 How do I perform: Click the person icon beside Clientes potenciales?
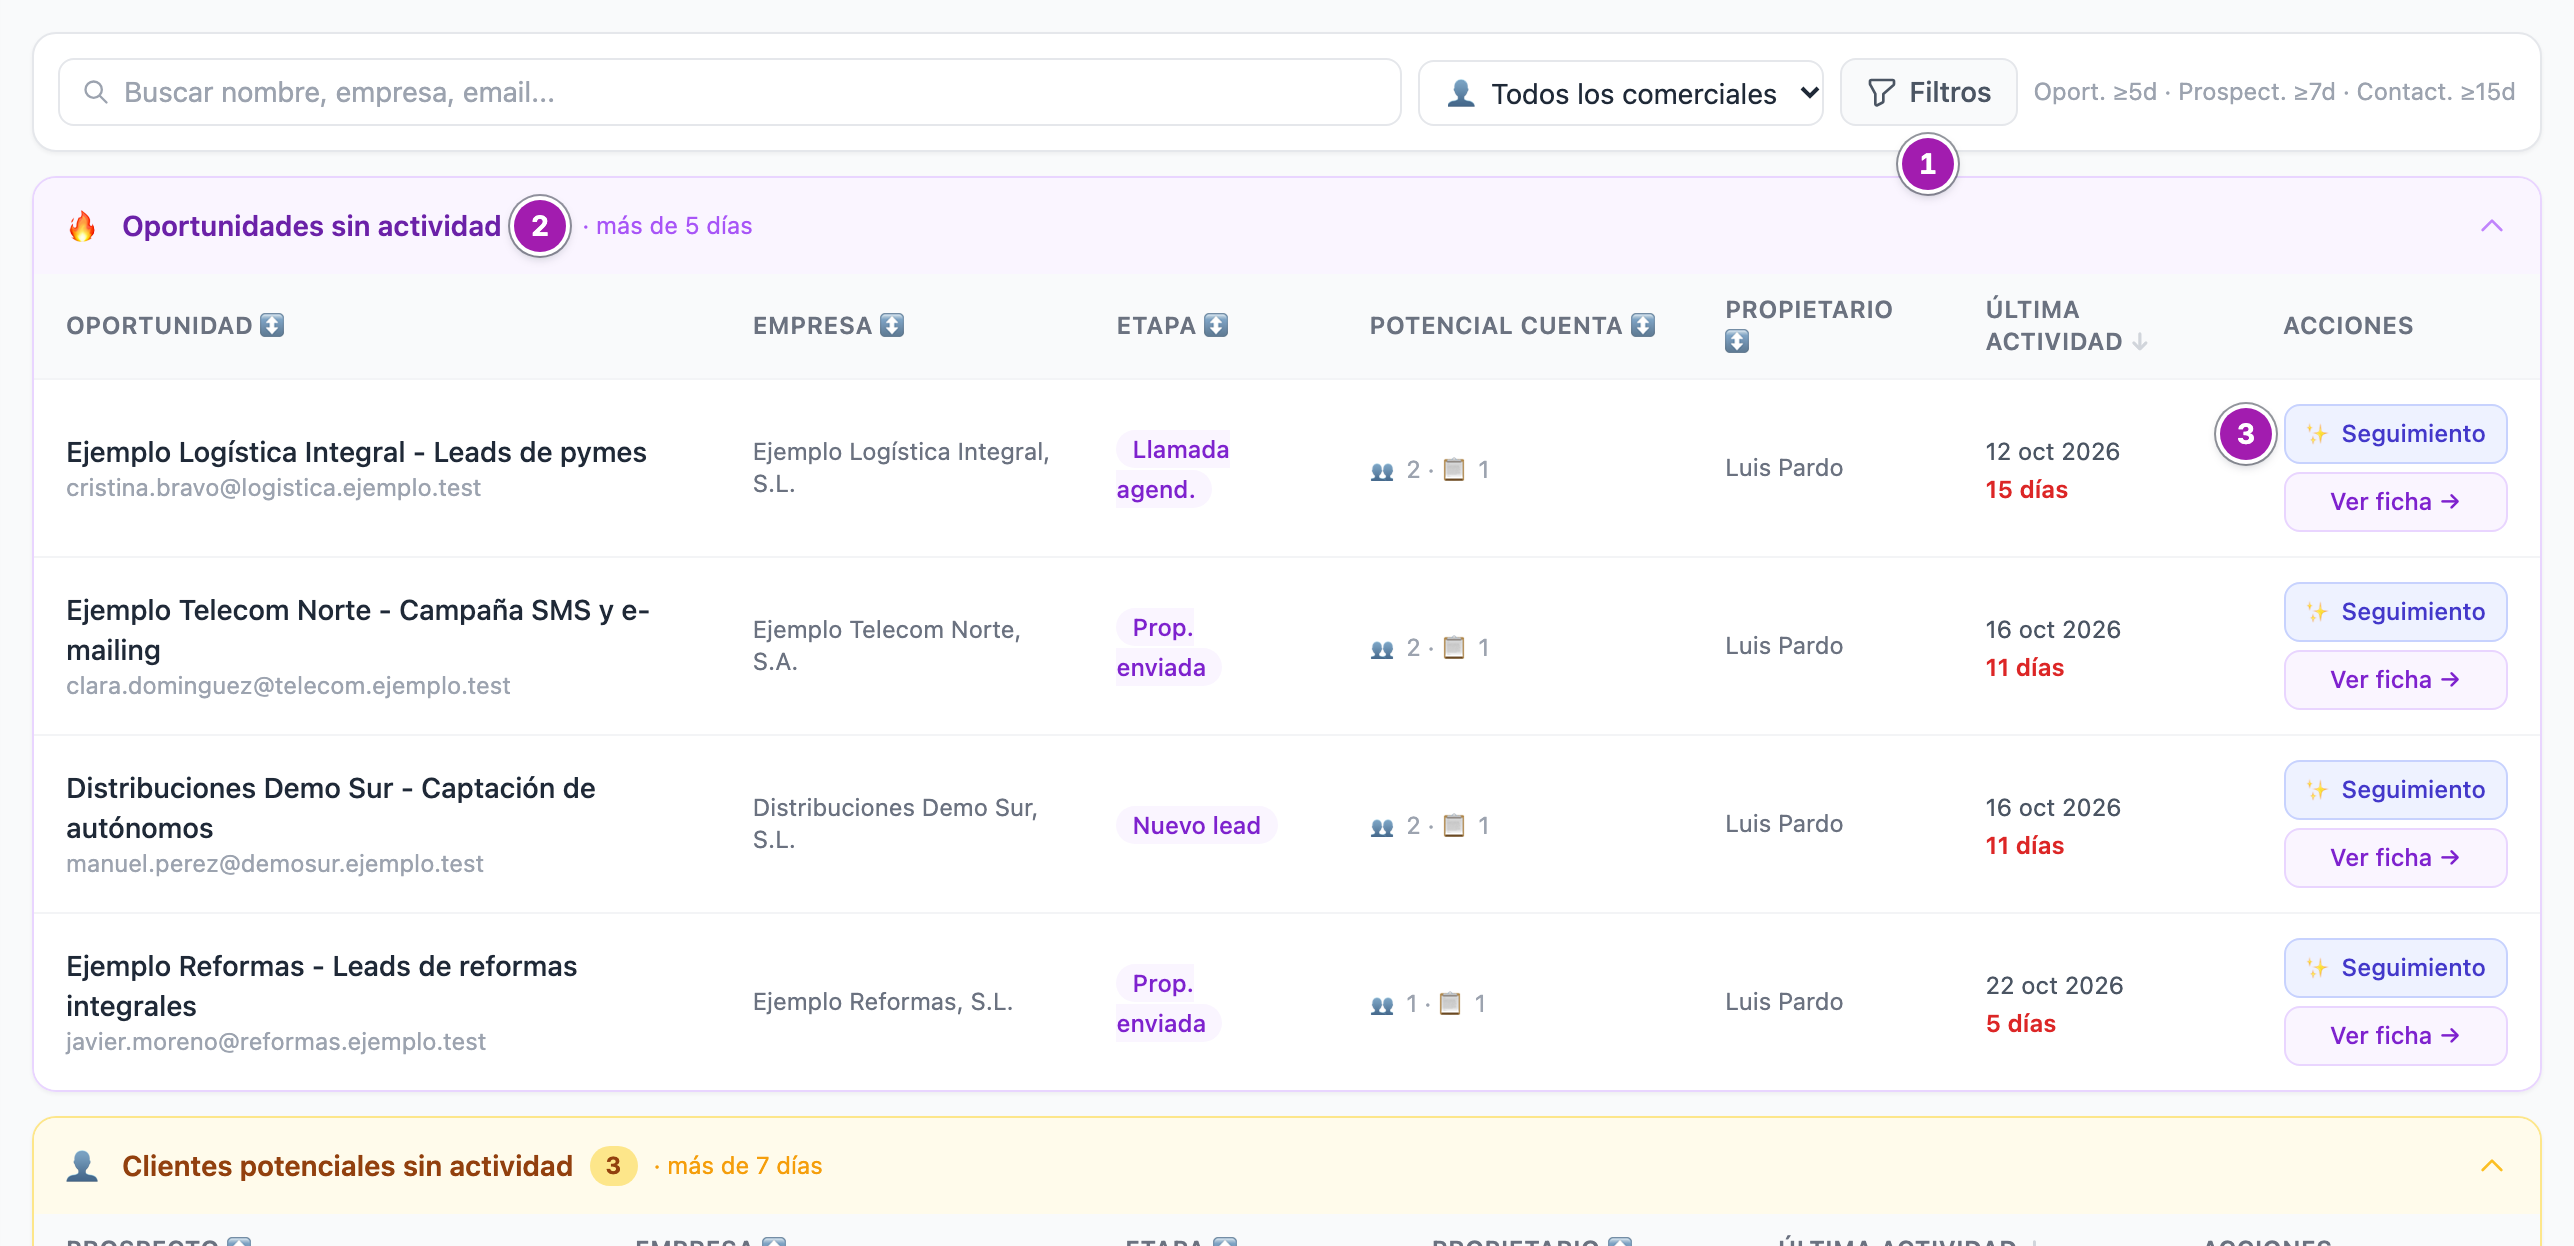pyautogui.click(x=82, y=1166)
